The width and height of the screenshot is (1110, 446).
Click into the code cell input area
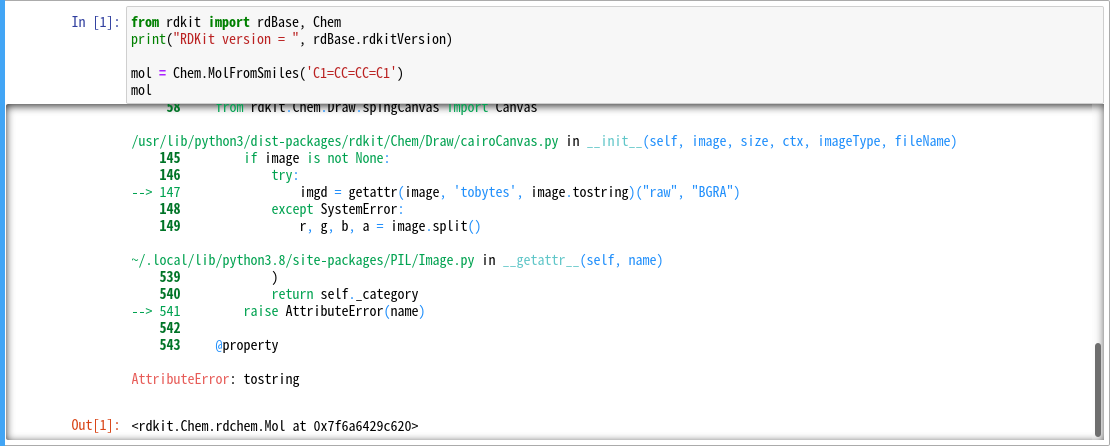pyautogui.click(x=613, y=55)
